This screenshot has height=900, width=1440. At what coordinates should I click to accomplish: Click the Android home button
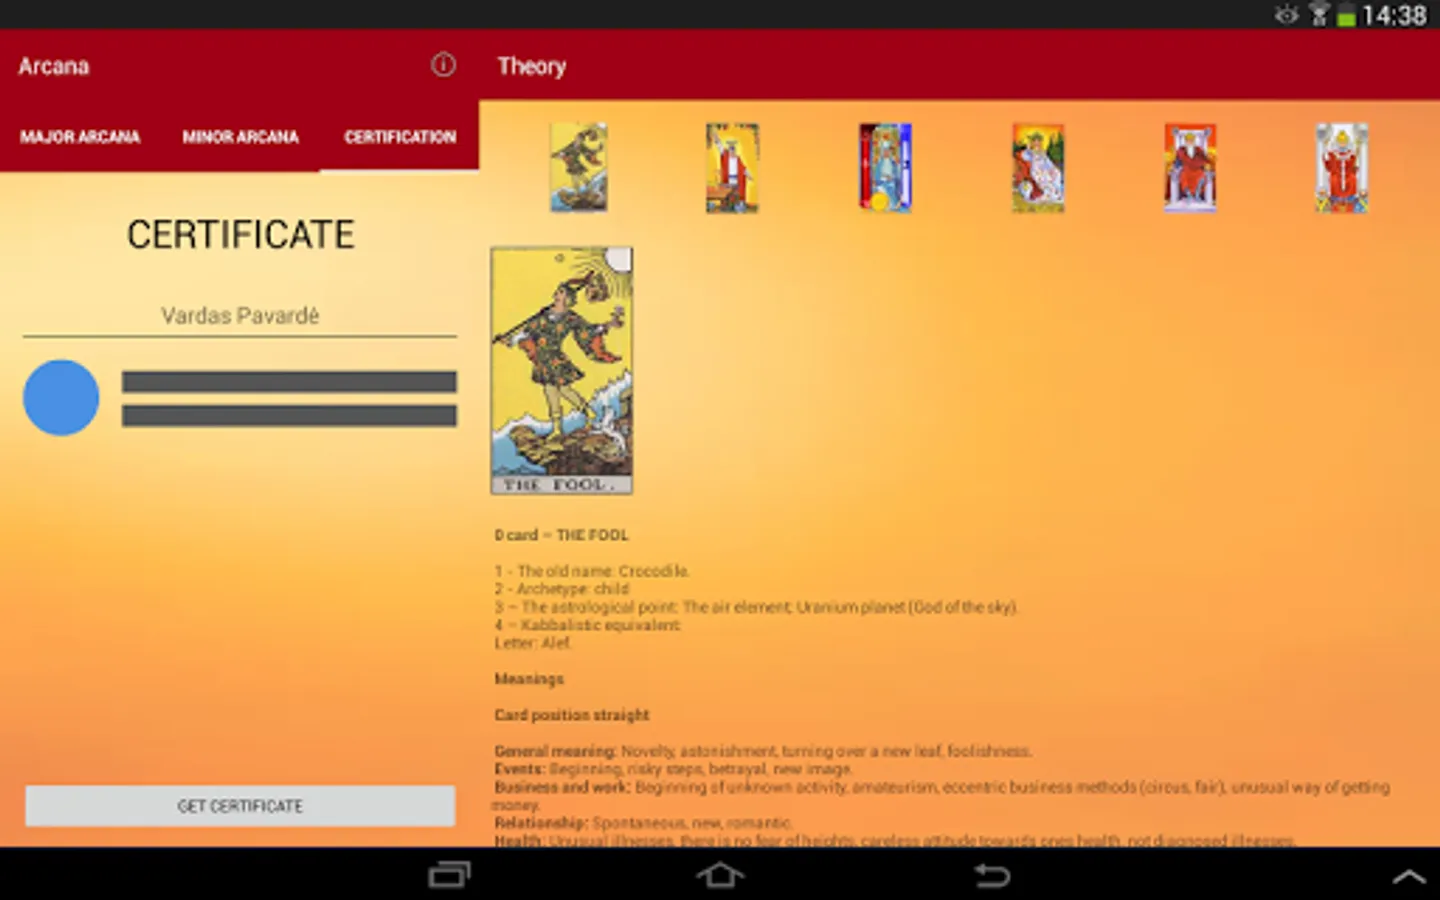click(720, 876)
